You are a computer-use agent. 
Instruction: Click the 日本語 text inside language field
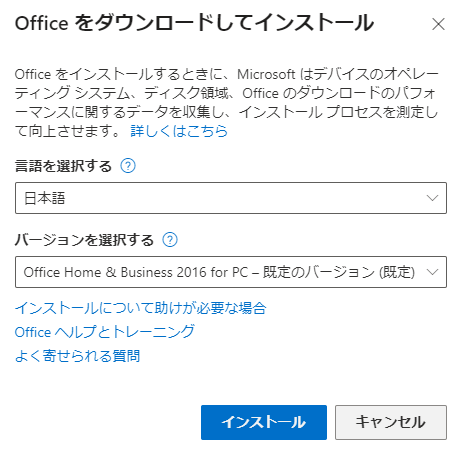[44, 198]
